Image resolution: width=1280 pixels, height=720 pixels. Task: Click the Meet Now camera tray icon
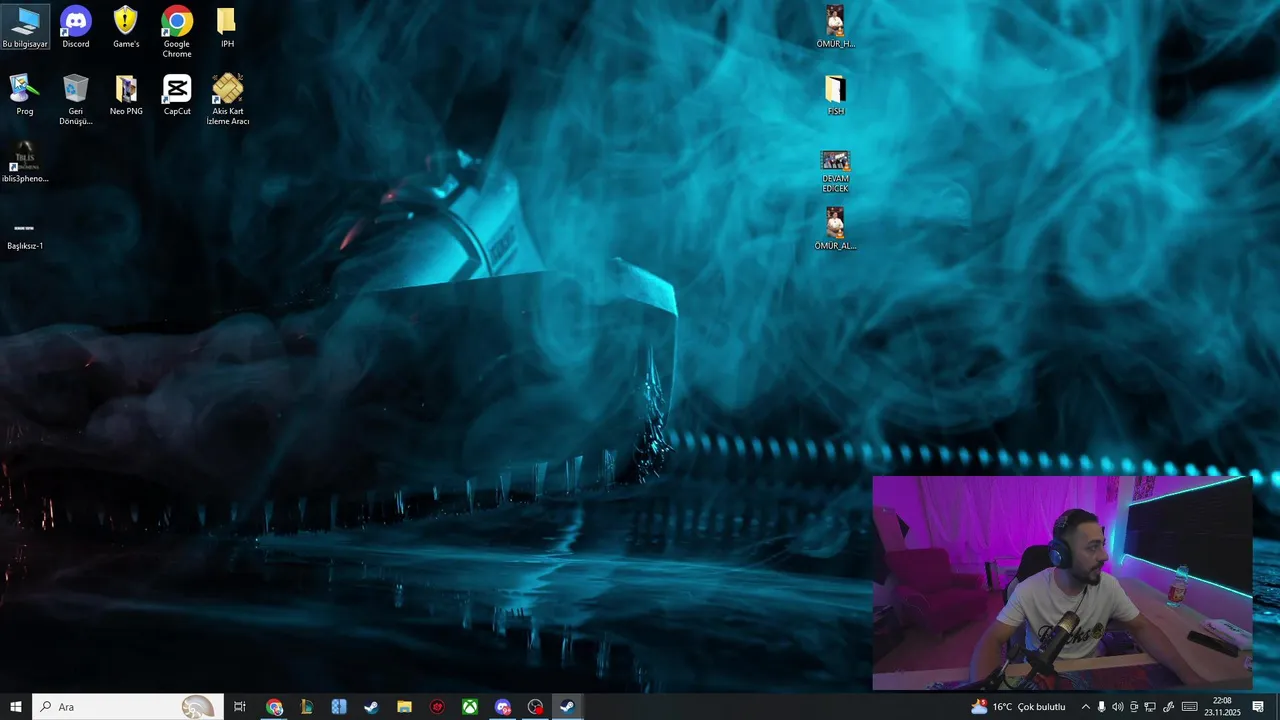(x=1134, y=707)
